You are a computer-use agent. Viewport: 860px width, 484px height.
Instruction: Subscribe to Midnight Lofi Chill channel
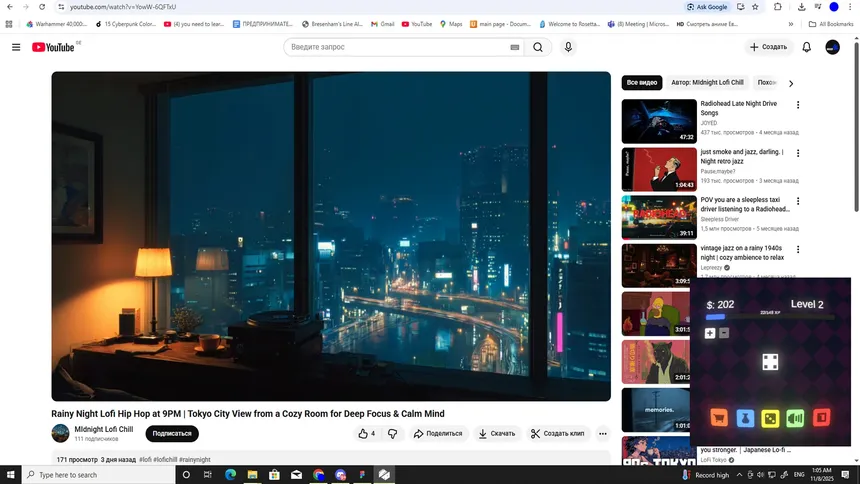click(x=172, y=433)
